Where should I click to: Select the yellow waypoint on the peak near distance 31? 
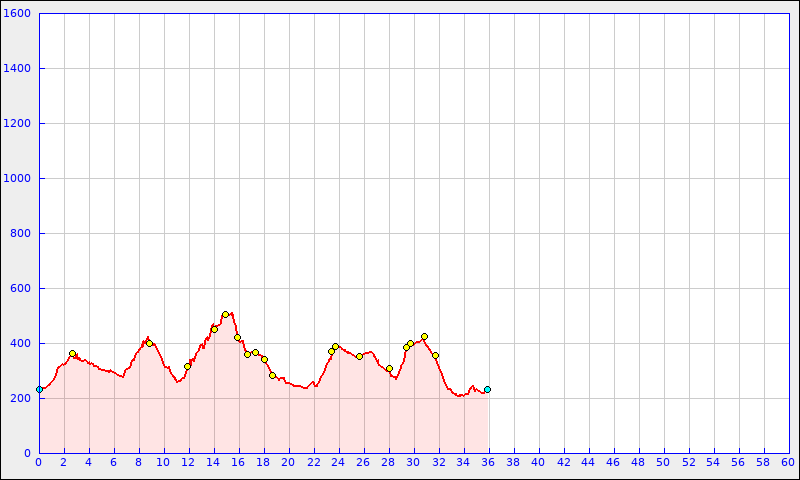click(x=424, y=336)
